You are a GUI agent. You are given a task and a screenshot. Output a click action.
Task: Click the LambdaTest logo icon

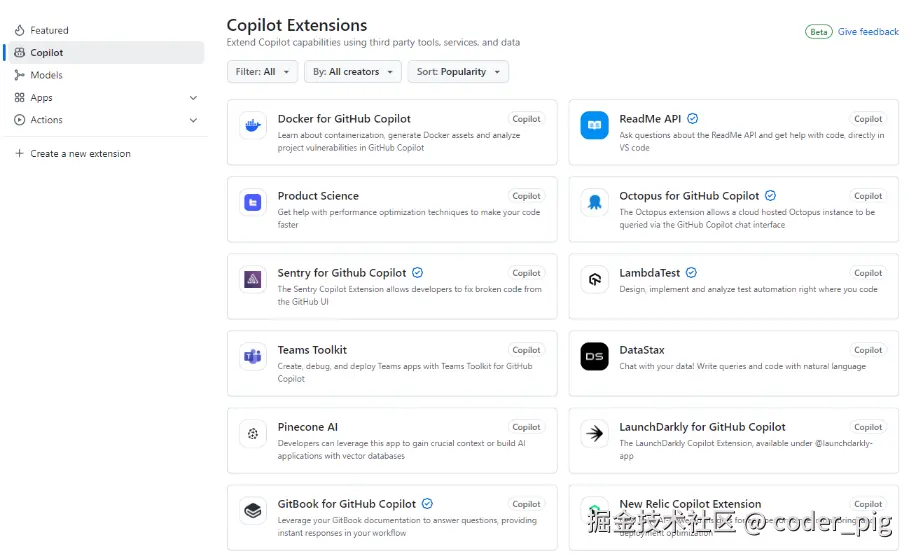pos(594,280)
